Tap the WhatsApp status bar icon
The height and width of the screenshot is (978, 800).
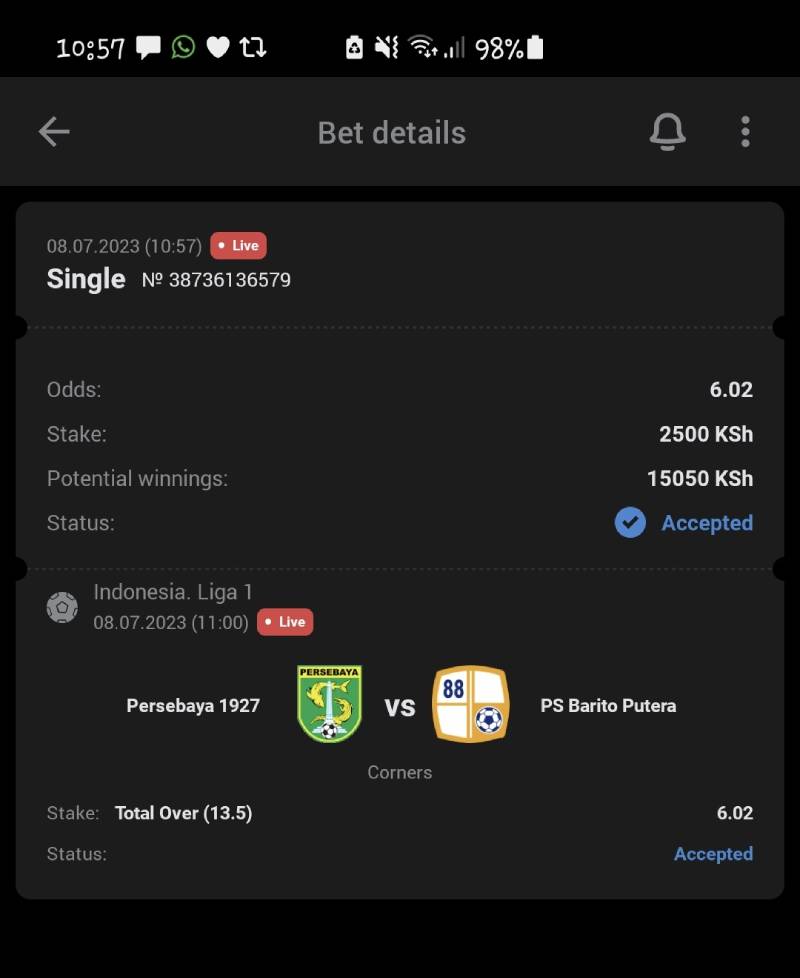click(183, 47)
